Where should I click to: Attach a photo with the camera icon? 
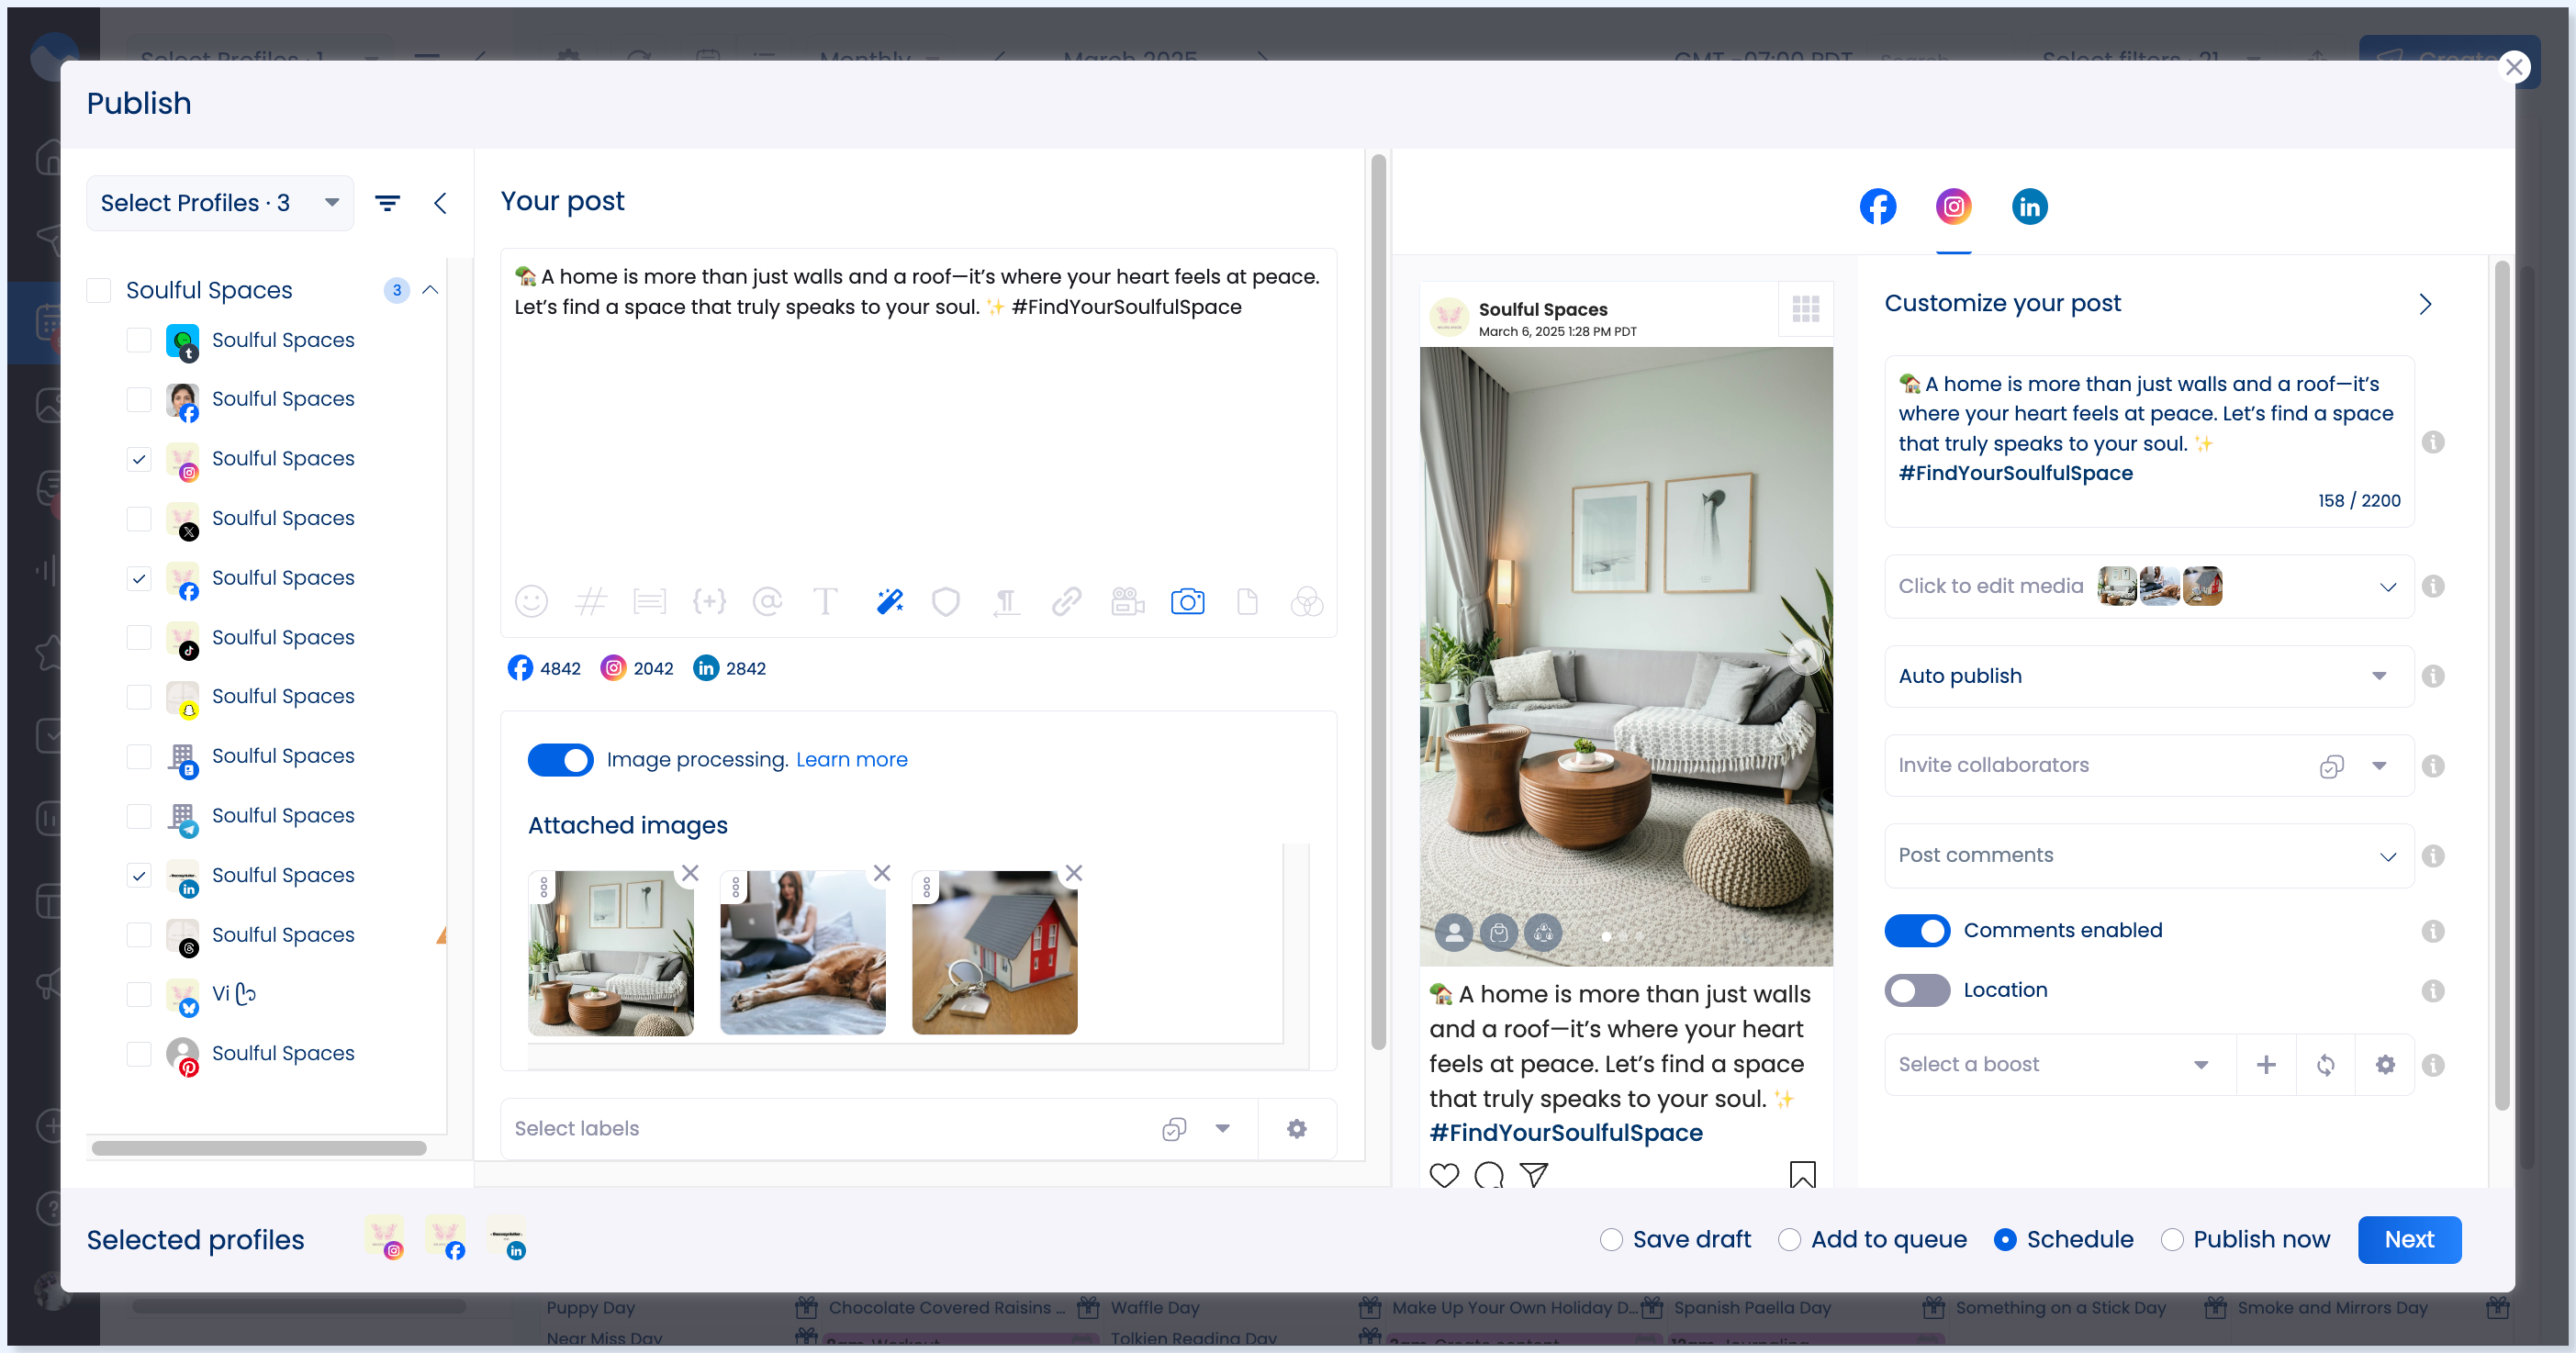click(x=1187, y=601)
